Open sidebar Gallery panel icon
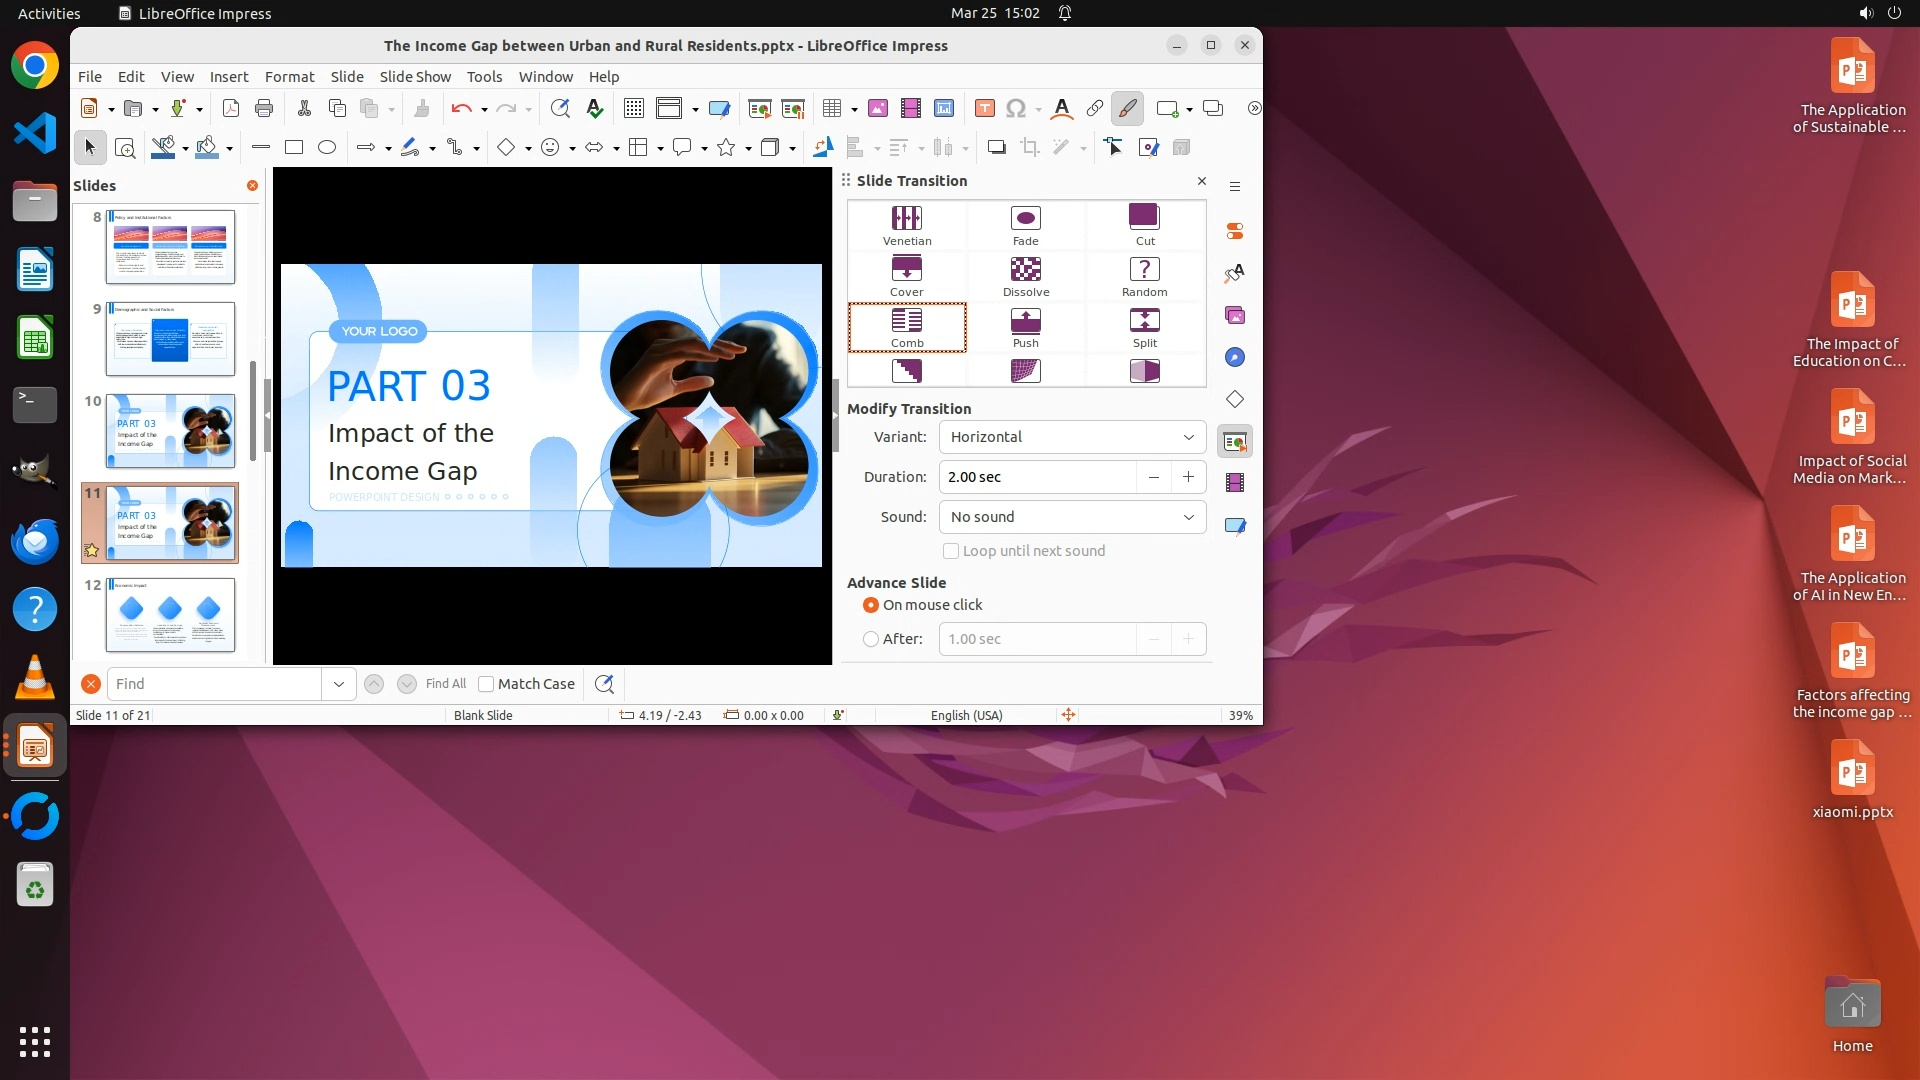 tap(1235, 316)
